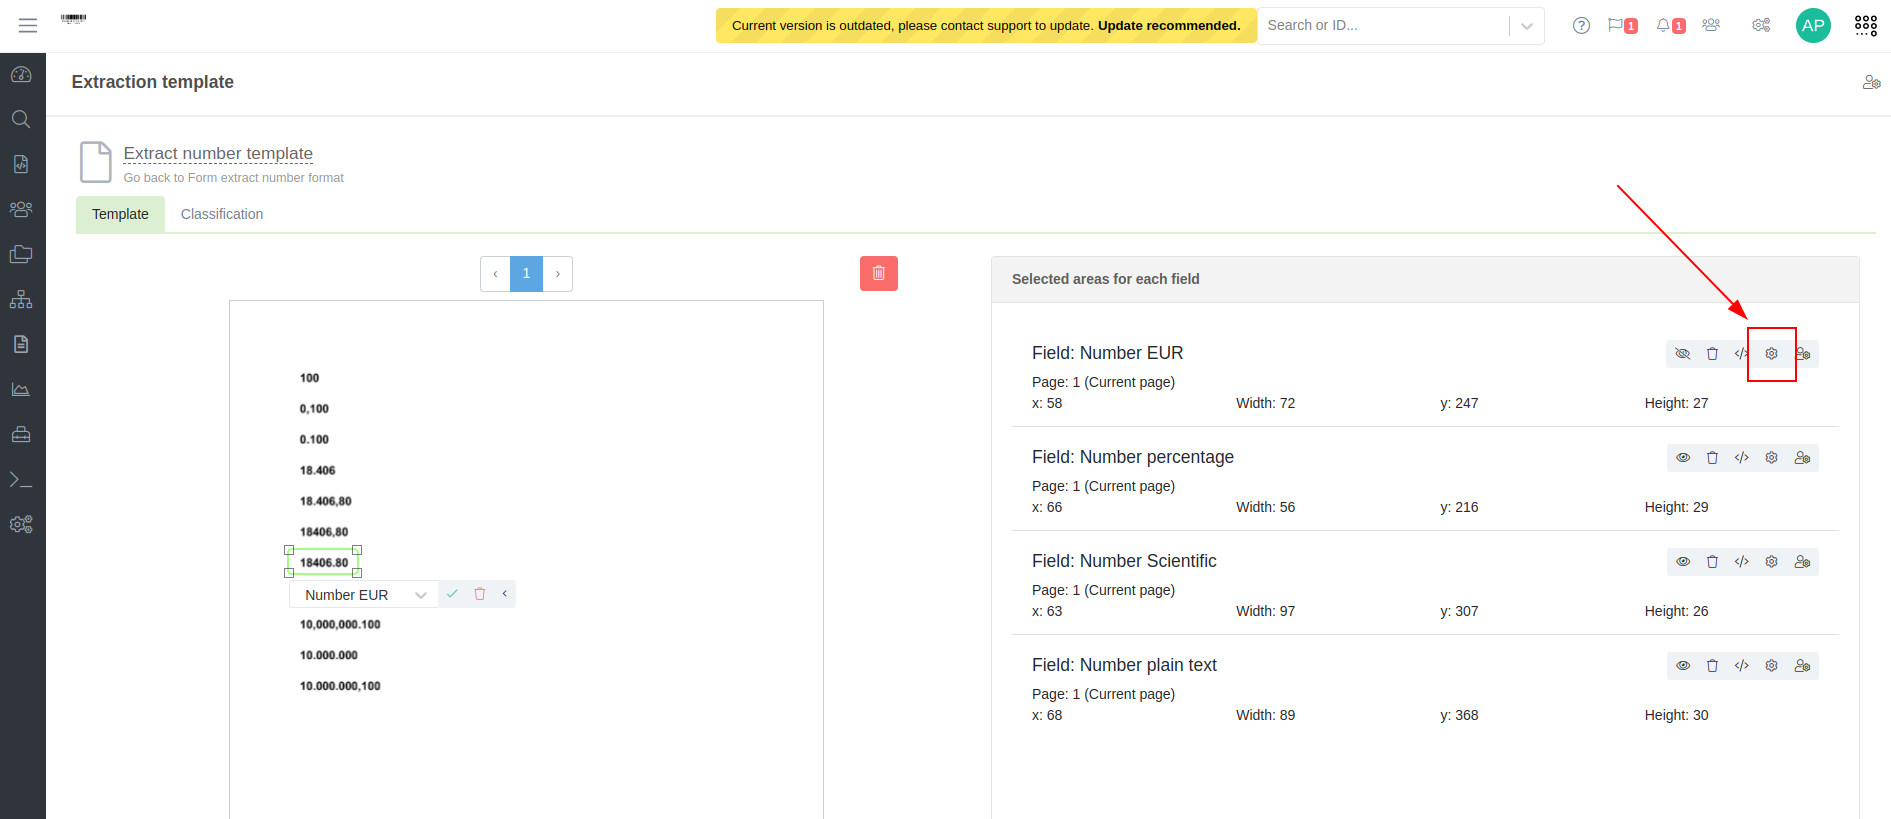This screenshot has width=1891, height=819.
Task: Expand the sidebar hamburger menu
Action: pyautogui.click(x=28, y=26)
